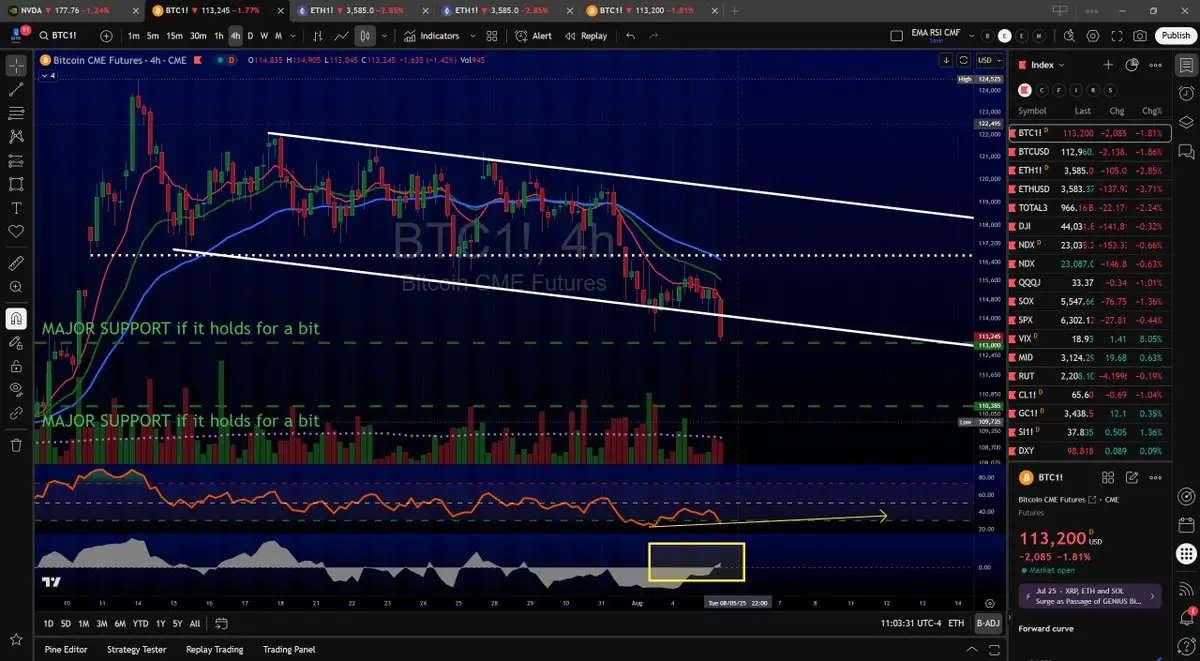Expand chart style dropdown arrow
This screenshot has width=1200, height=661.
point(385,36)
